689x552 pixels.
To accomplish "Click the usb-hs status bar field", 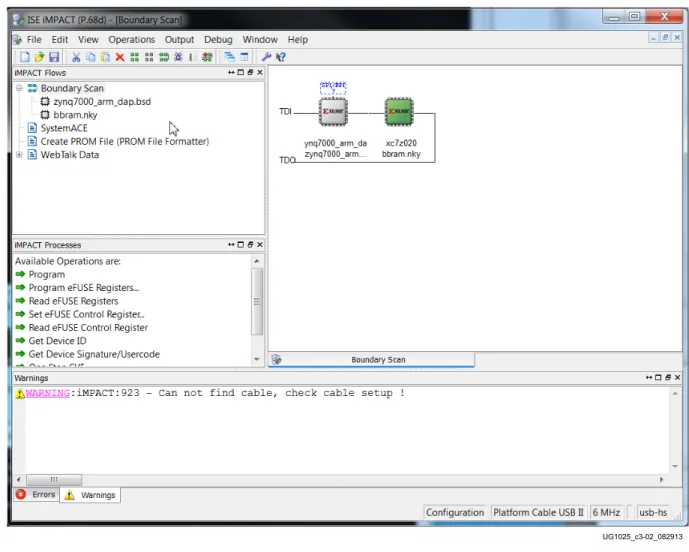I will (x=653, y=512).
